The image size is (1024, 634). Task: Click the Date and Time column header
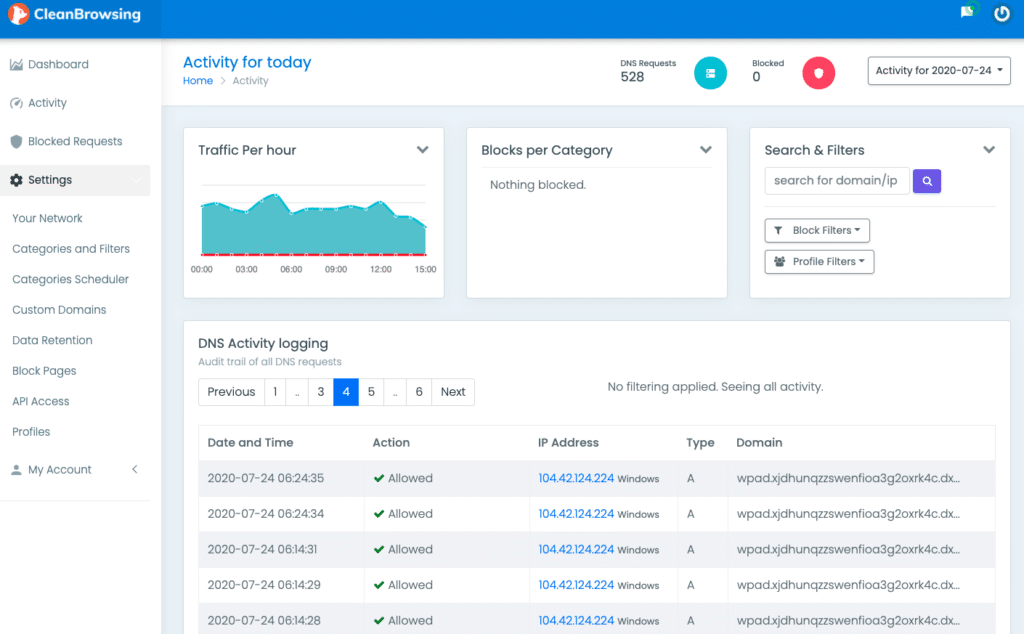coord(250,443)
